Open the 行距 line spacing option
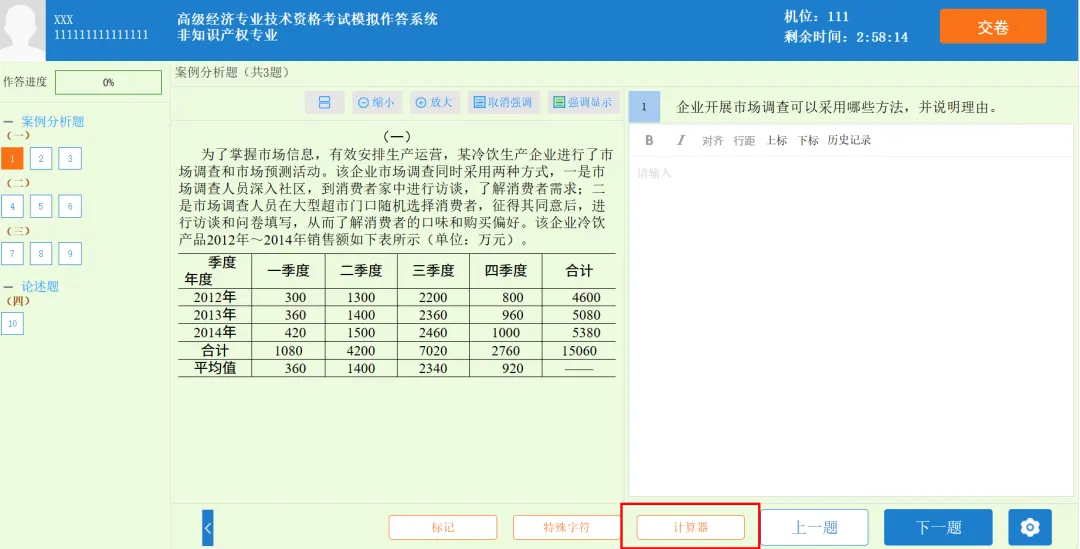 pyautogui.click(x=744, y=141)
